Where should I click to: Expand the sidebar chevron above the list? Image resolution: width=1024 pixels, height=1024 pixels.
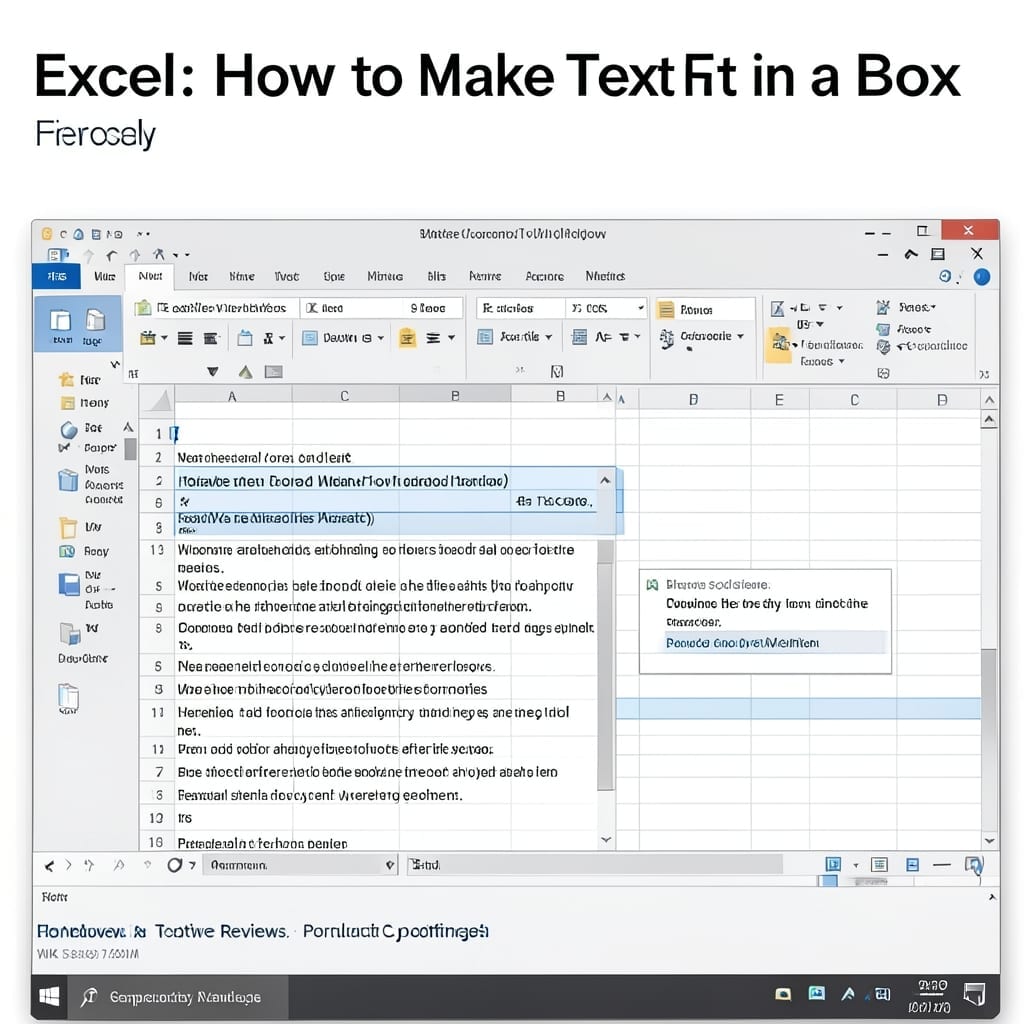tap(116, 364)
